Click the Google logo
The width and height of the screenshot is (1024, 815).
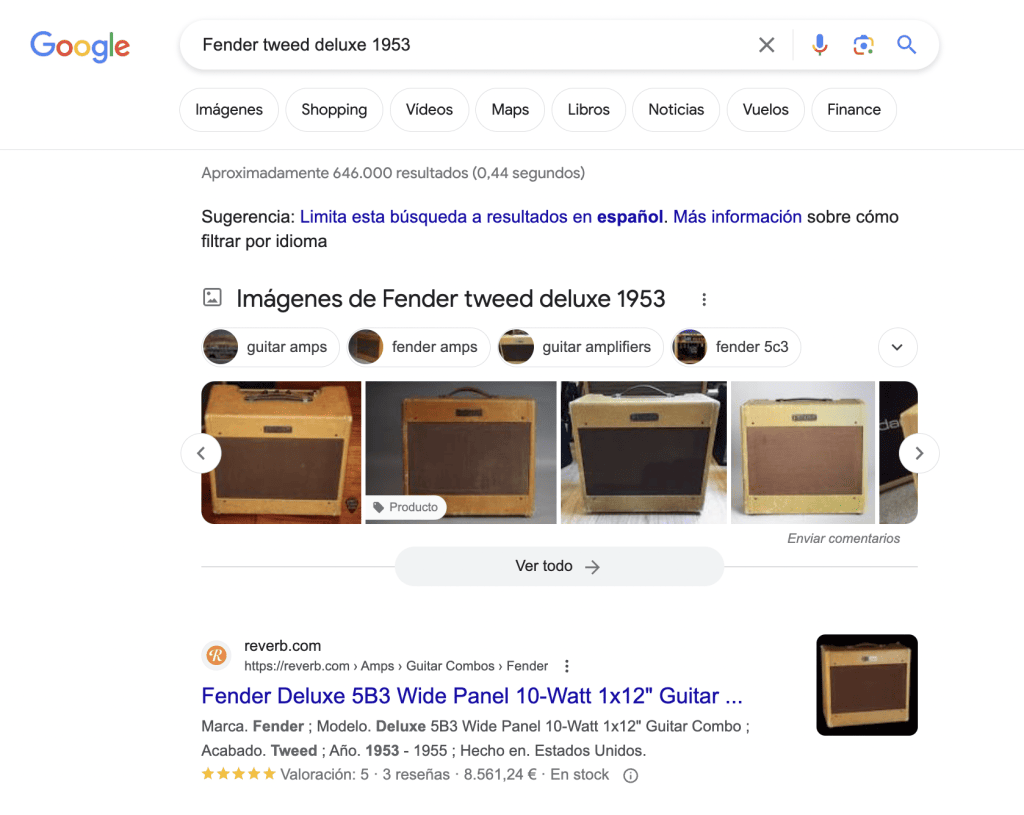(x=80, y=45)
